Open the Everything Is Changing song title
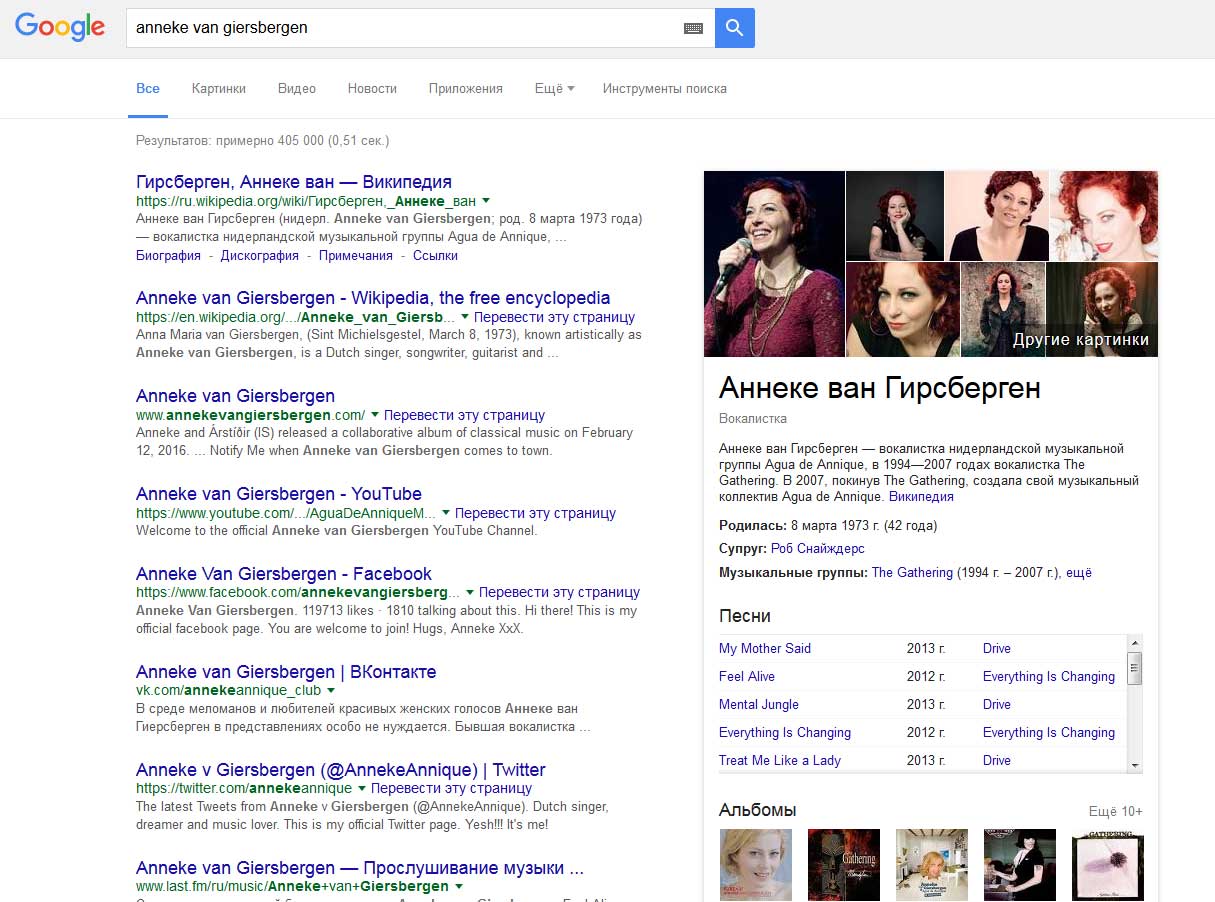This screenshot has width=1215, height=902. tap(785, 732)
